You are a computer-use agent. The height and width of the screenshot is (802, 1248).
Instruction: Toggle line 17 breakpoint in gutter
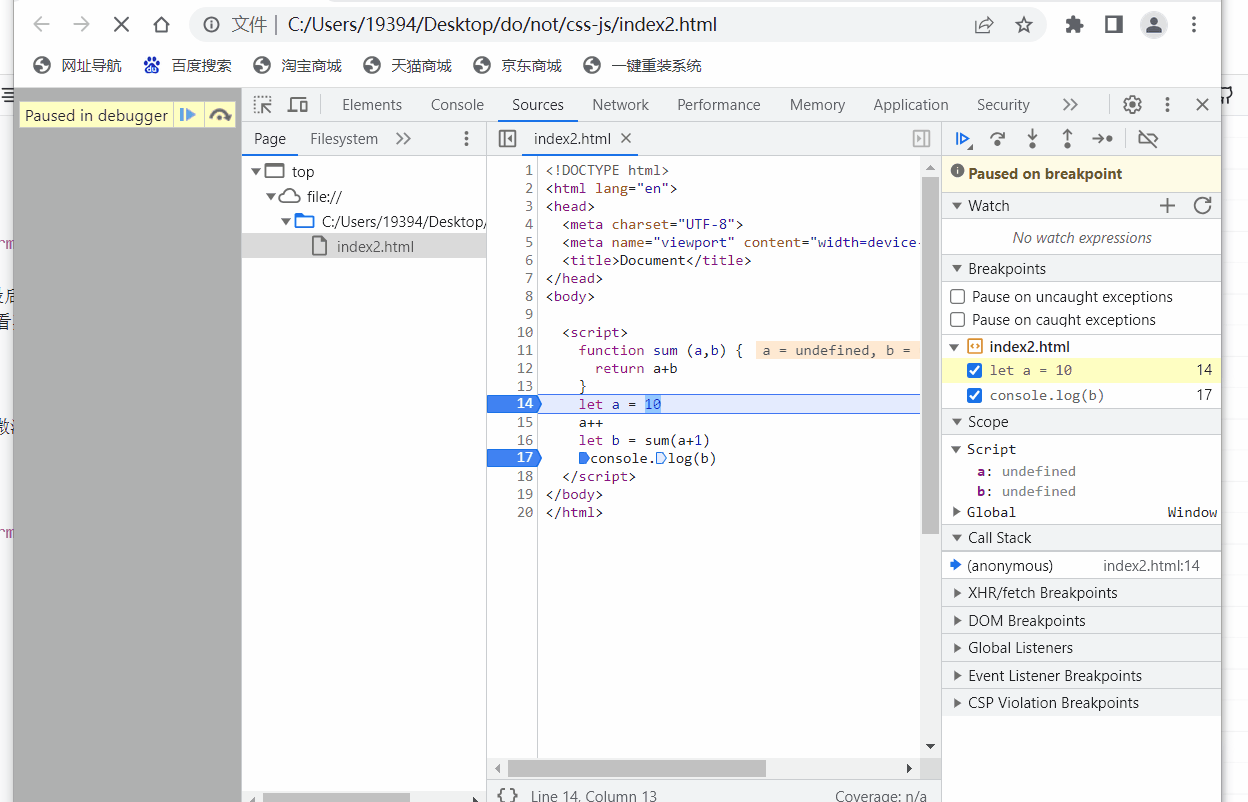513,458
